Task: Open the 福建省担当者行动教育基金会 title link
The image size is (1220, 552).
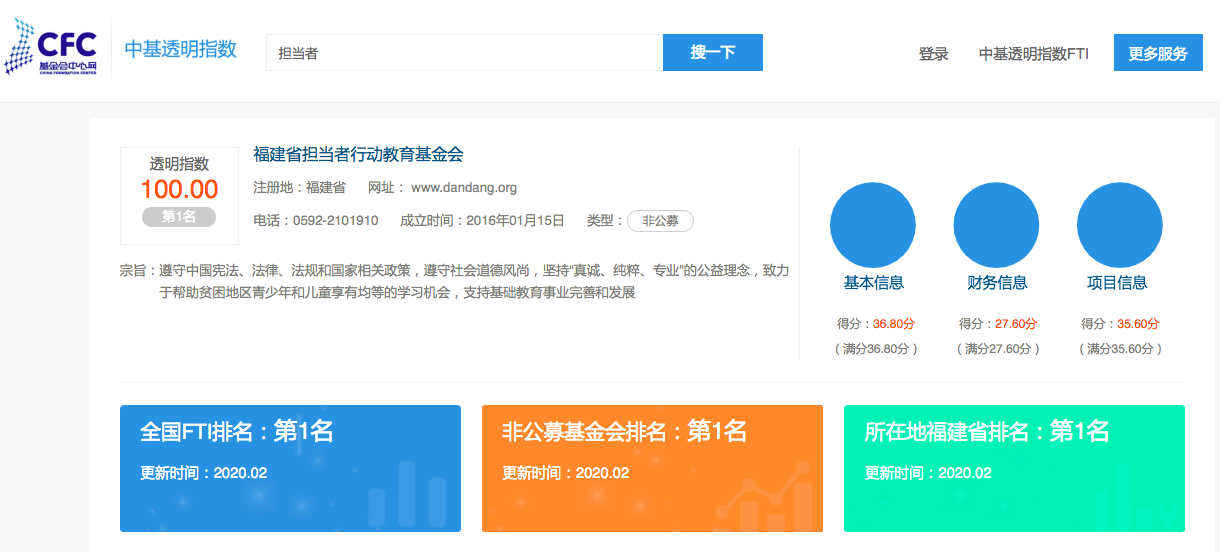Action: [x=358, y=155]
